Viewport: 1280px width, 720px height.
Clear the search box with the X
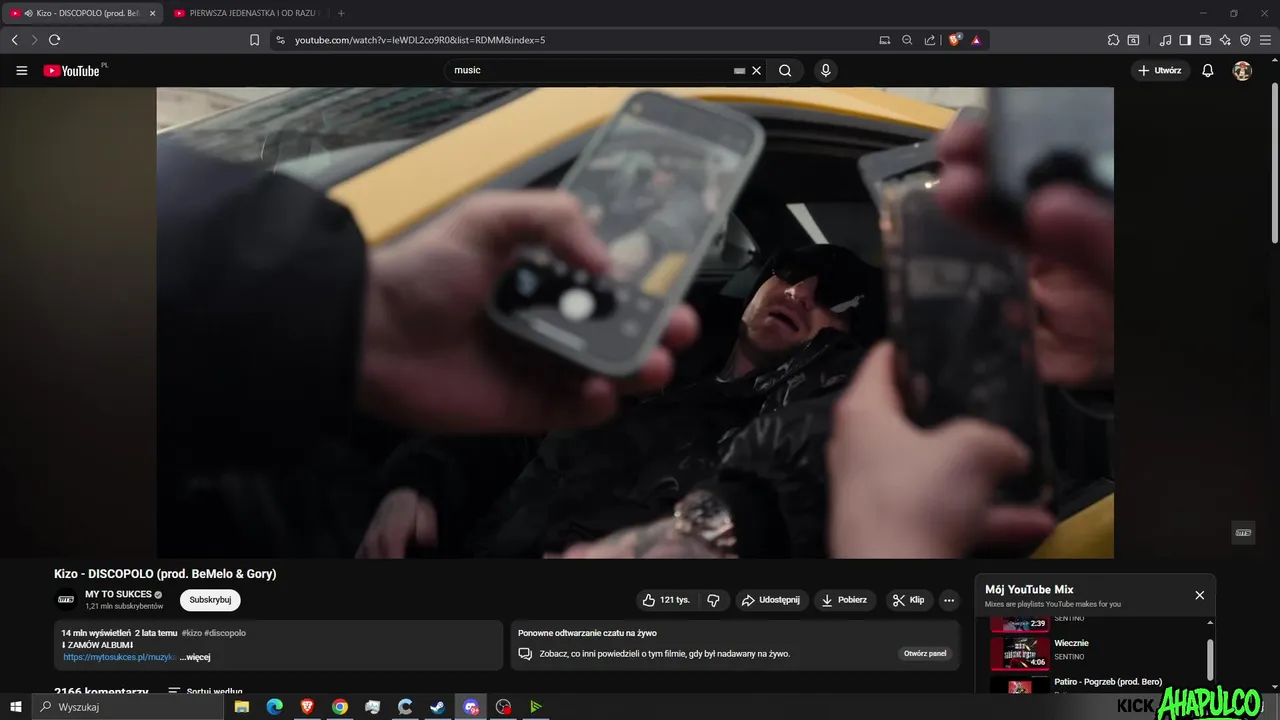[757, 70]
